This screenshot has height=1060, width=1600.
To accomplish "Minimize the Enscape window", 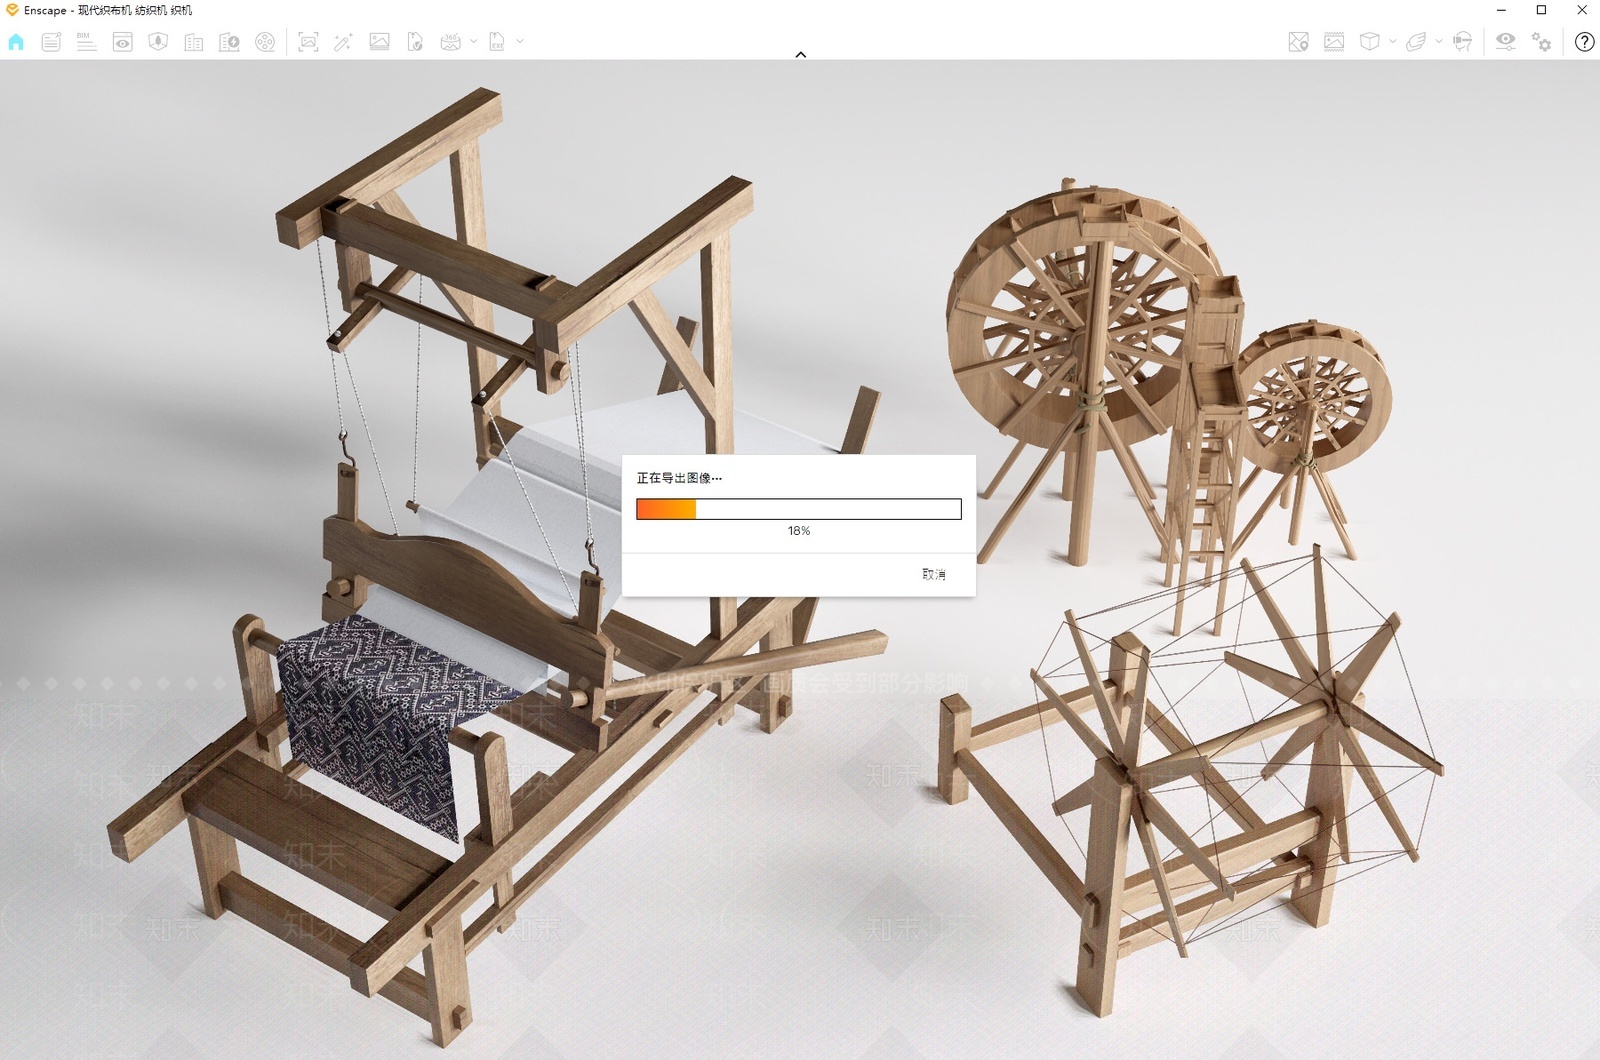I will [x=1502, y=10].
